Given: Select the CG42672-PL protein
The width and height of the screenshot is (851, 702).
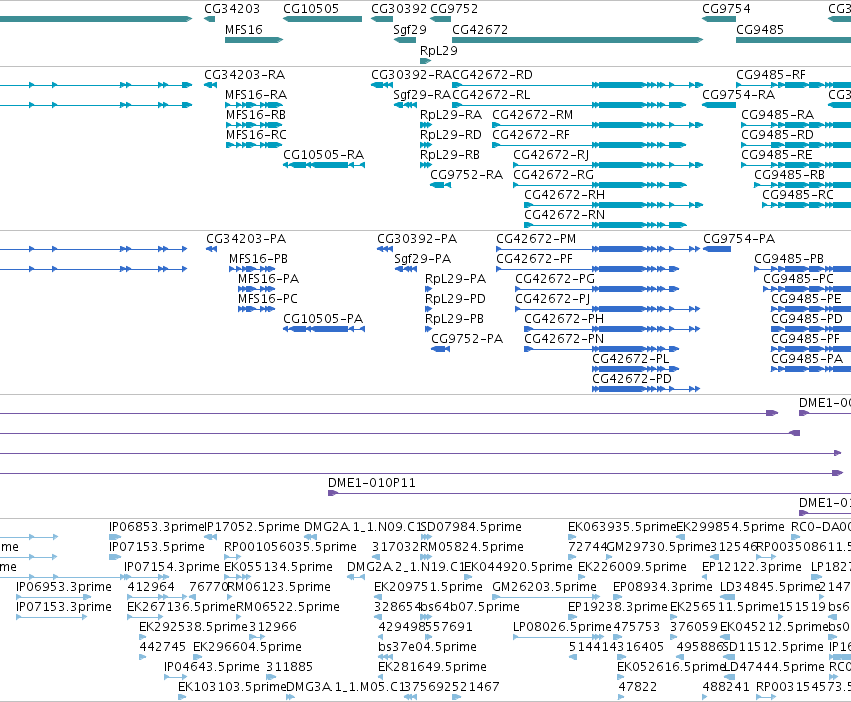Looking at the screenshot, I should [x=631, y=359].
